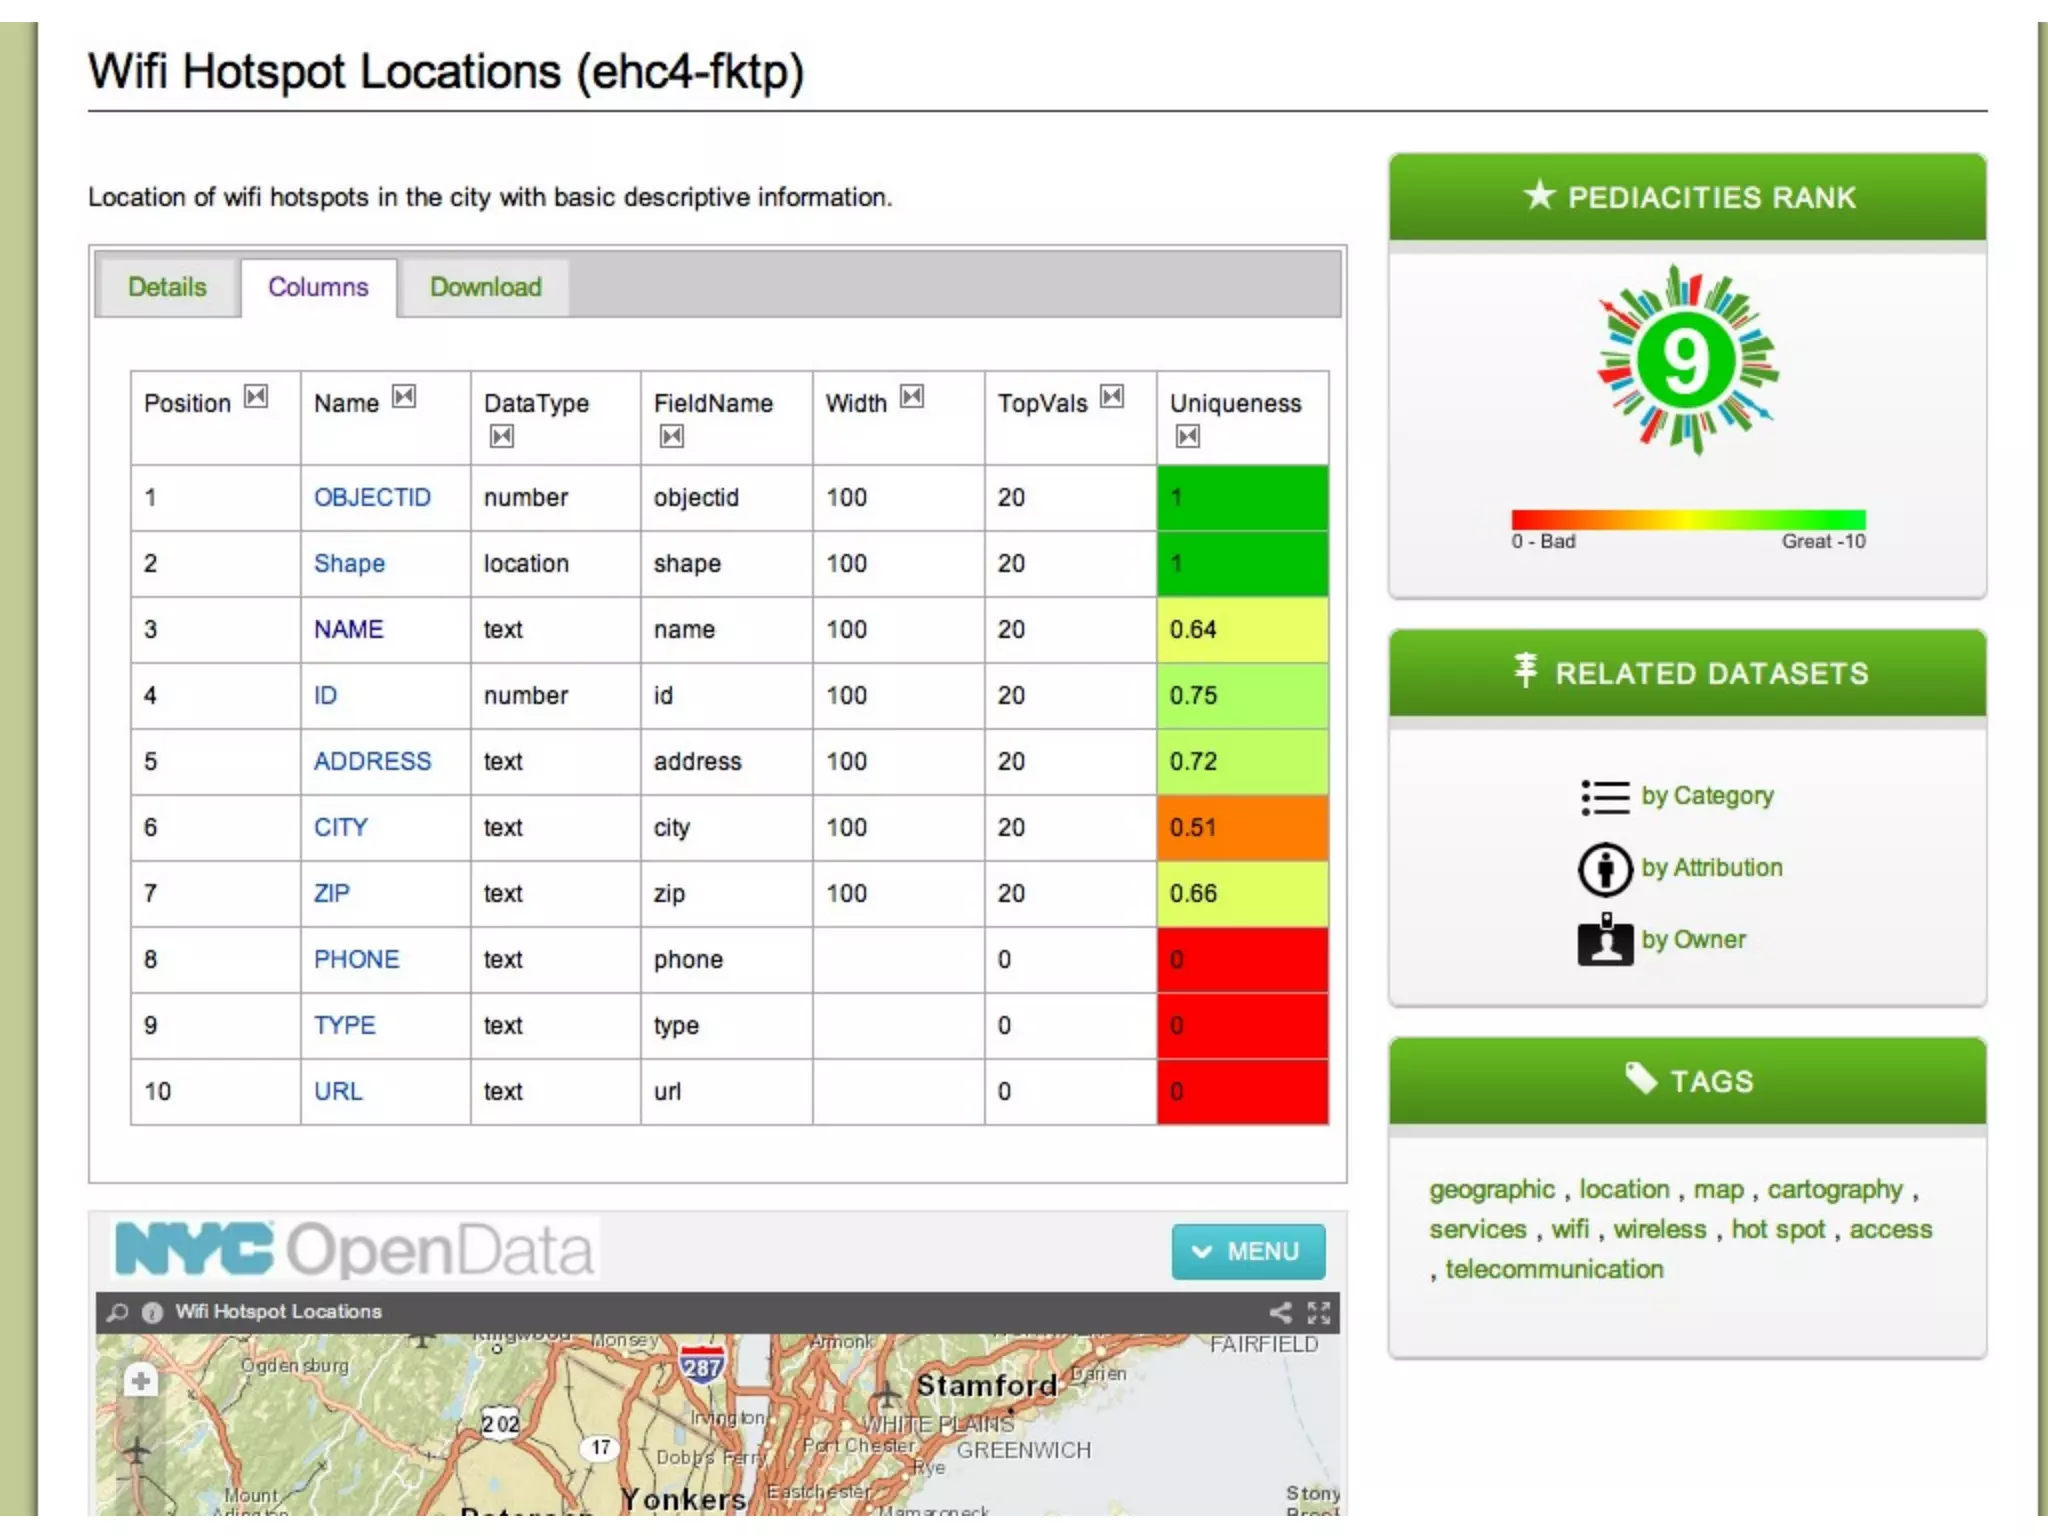Click the by Owner badge icon

click(1604, 940)
